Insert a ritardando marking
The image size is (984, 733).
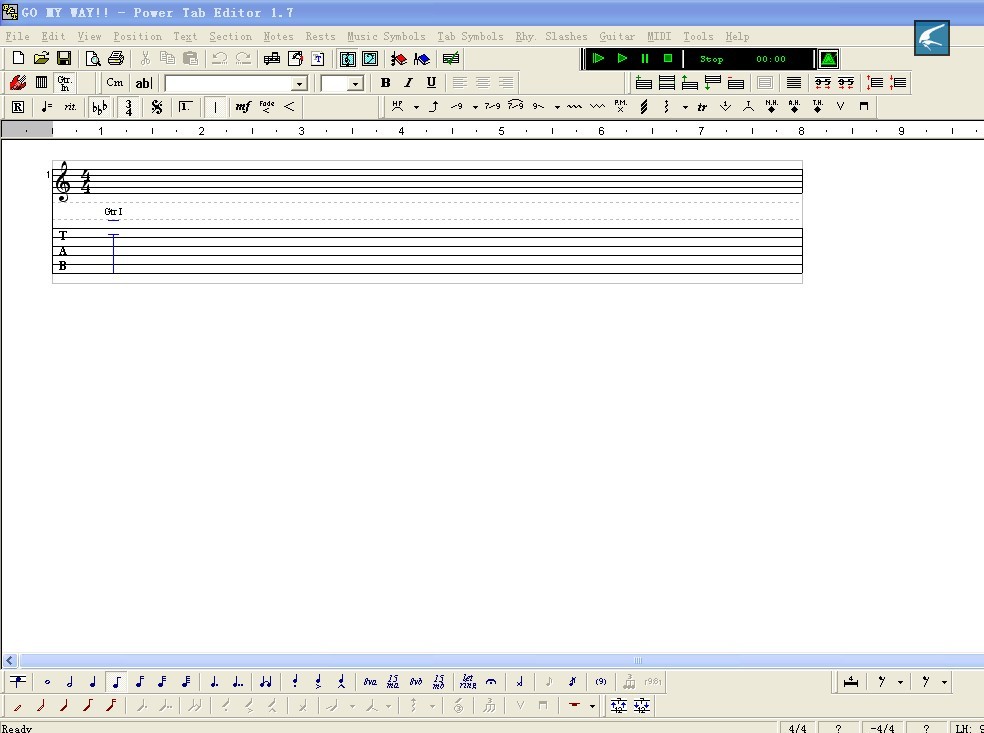[x=70, y=107]
